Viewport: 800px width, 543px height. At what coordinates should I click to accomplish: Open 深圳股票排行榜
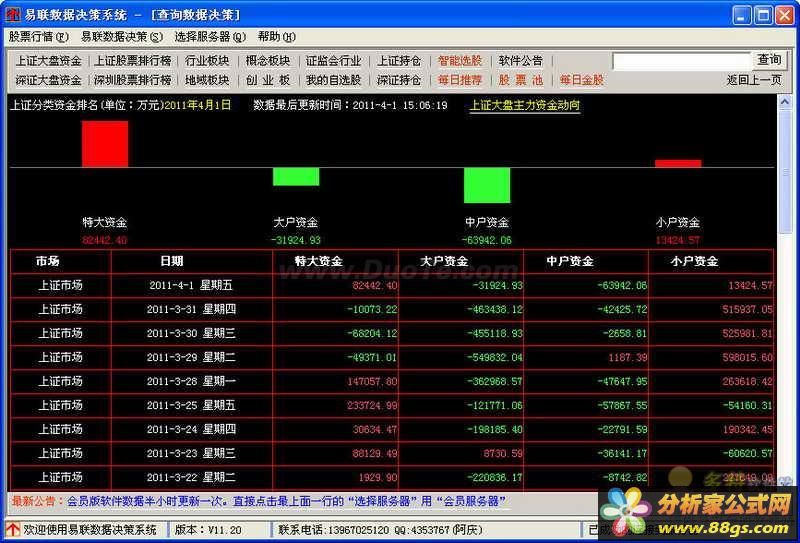pyautogui.click(x=133, y=80)
